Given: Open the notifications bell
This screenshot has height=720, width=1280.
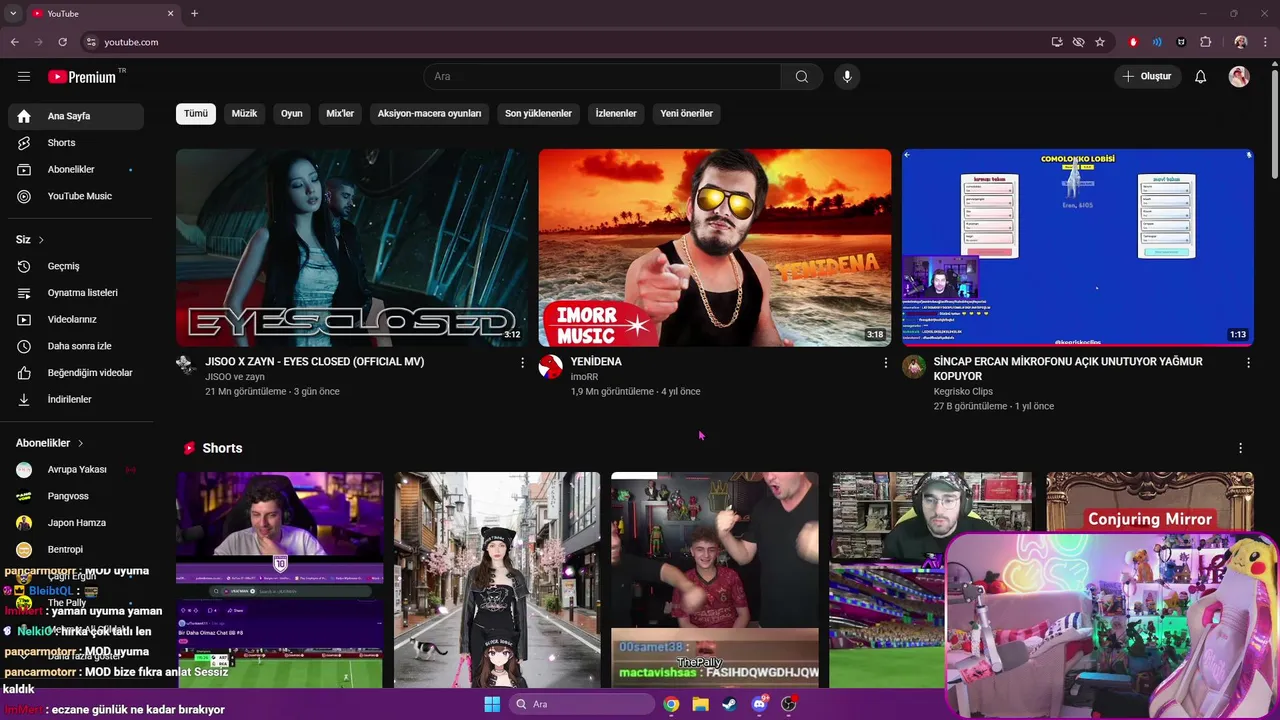Looking at the screenshot, I should coord(1200,77).
